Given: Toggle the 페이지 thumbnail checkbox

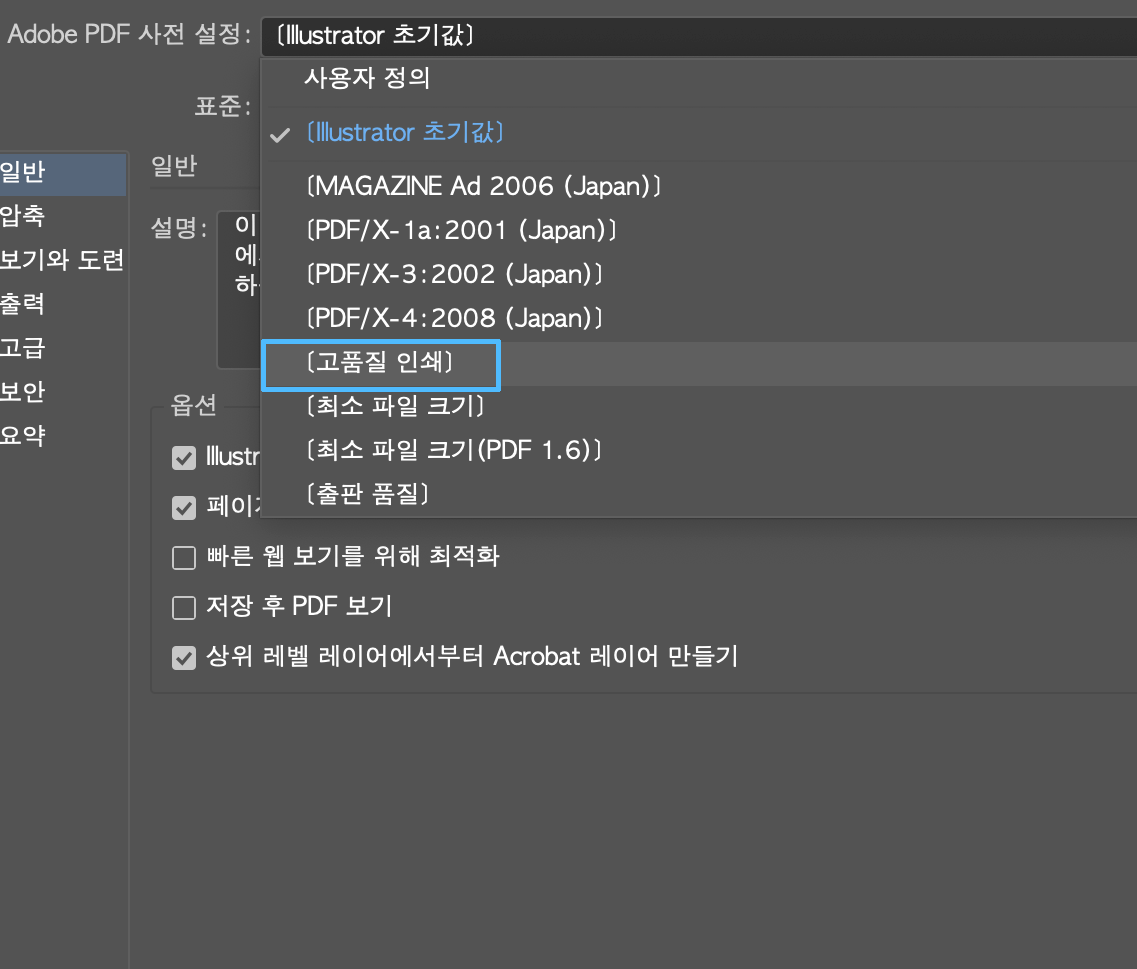Looking at the screenshot, I should click(x=184, y=508).
